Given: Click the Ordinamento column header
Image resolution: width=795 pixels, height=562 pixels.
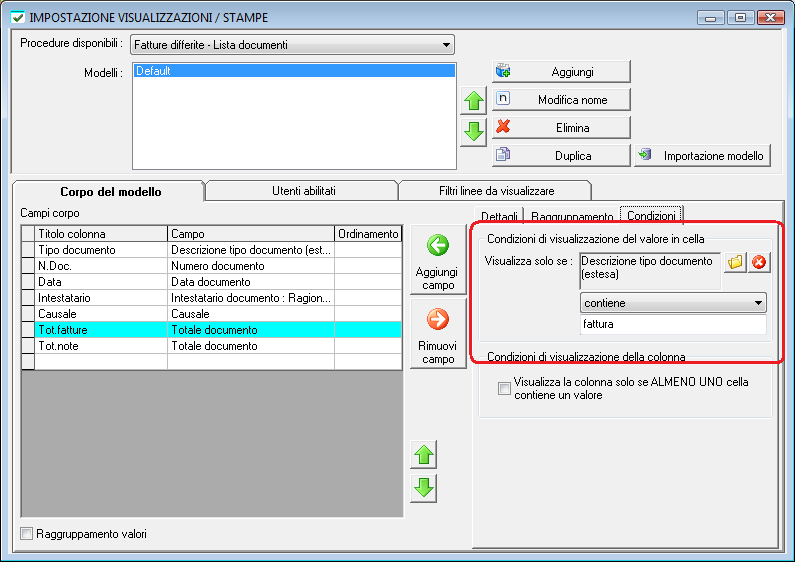Looking at the screenshot, I should [x=368, y=234].
